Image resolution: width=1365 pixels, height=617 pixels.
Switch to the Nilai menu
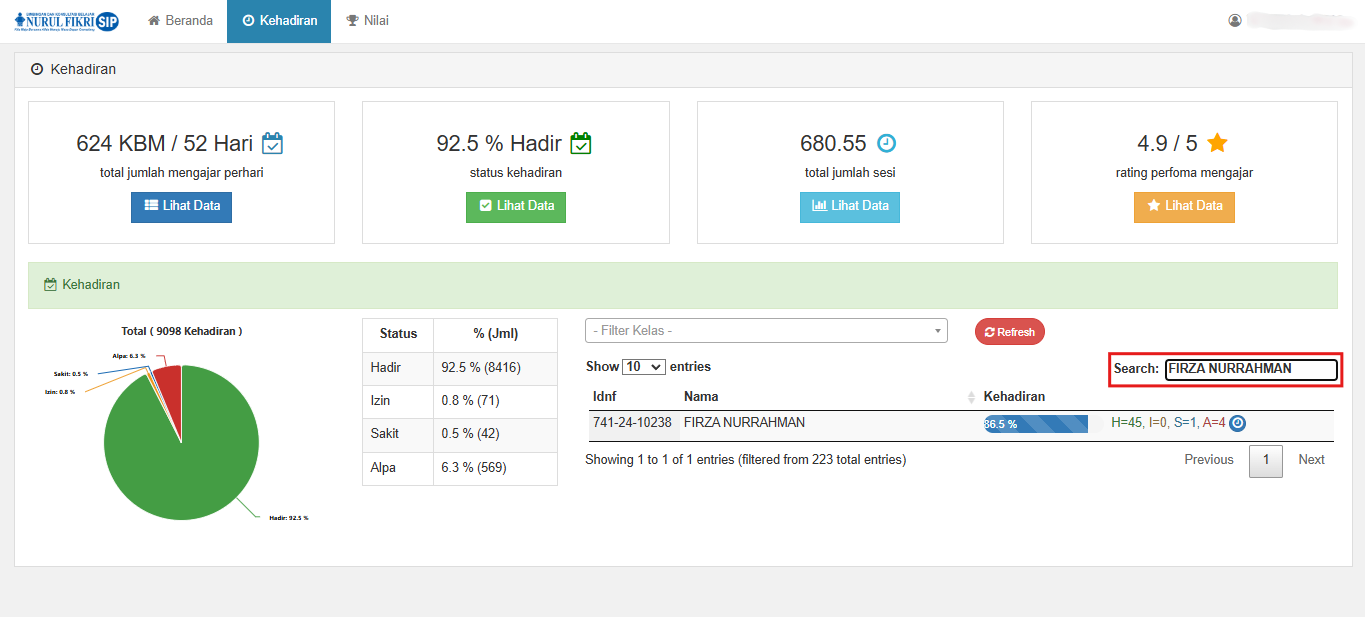[367, 21]
